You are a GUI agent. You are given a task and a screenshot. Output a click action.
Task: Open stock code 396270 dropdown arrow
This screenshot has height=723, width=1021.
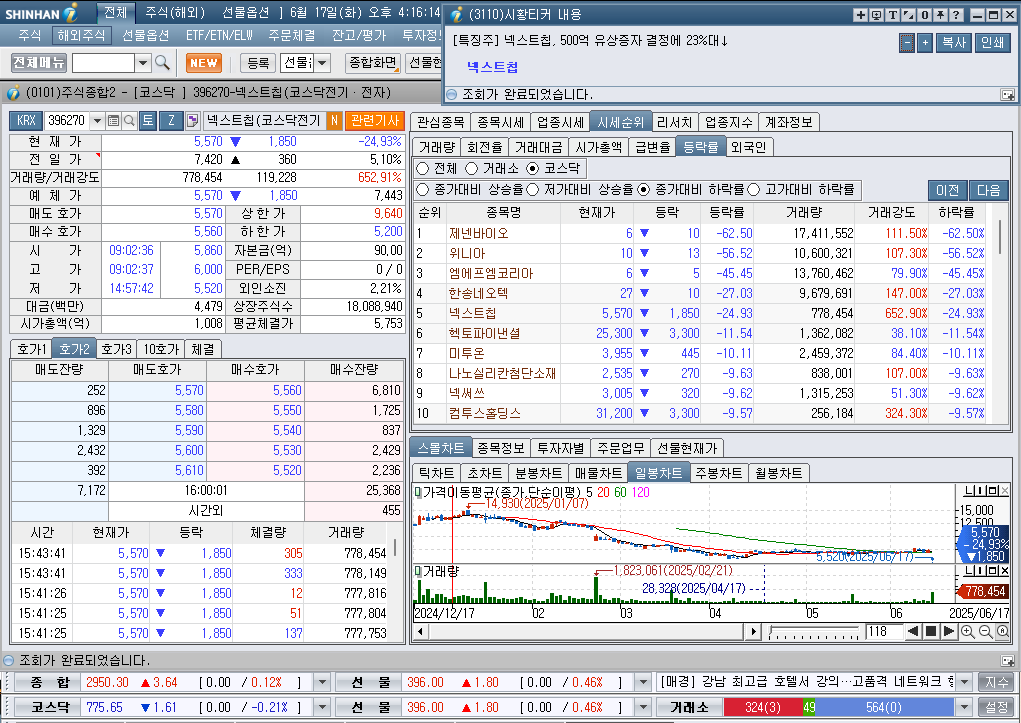coord(97,120)
